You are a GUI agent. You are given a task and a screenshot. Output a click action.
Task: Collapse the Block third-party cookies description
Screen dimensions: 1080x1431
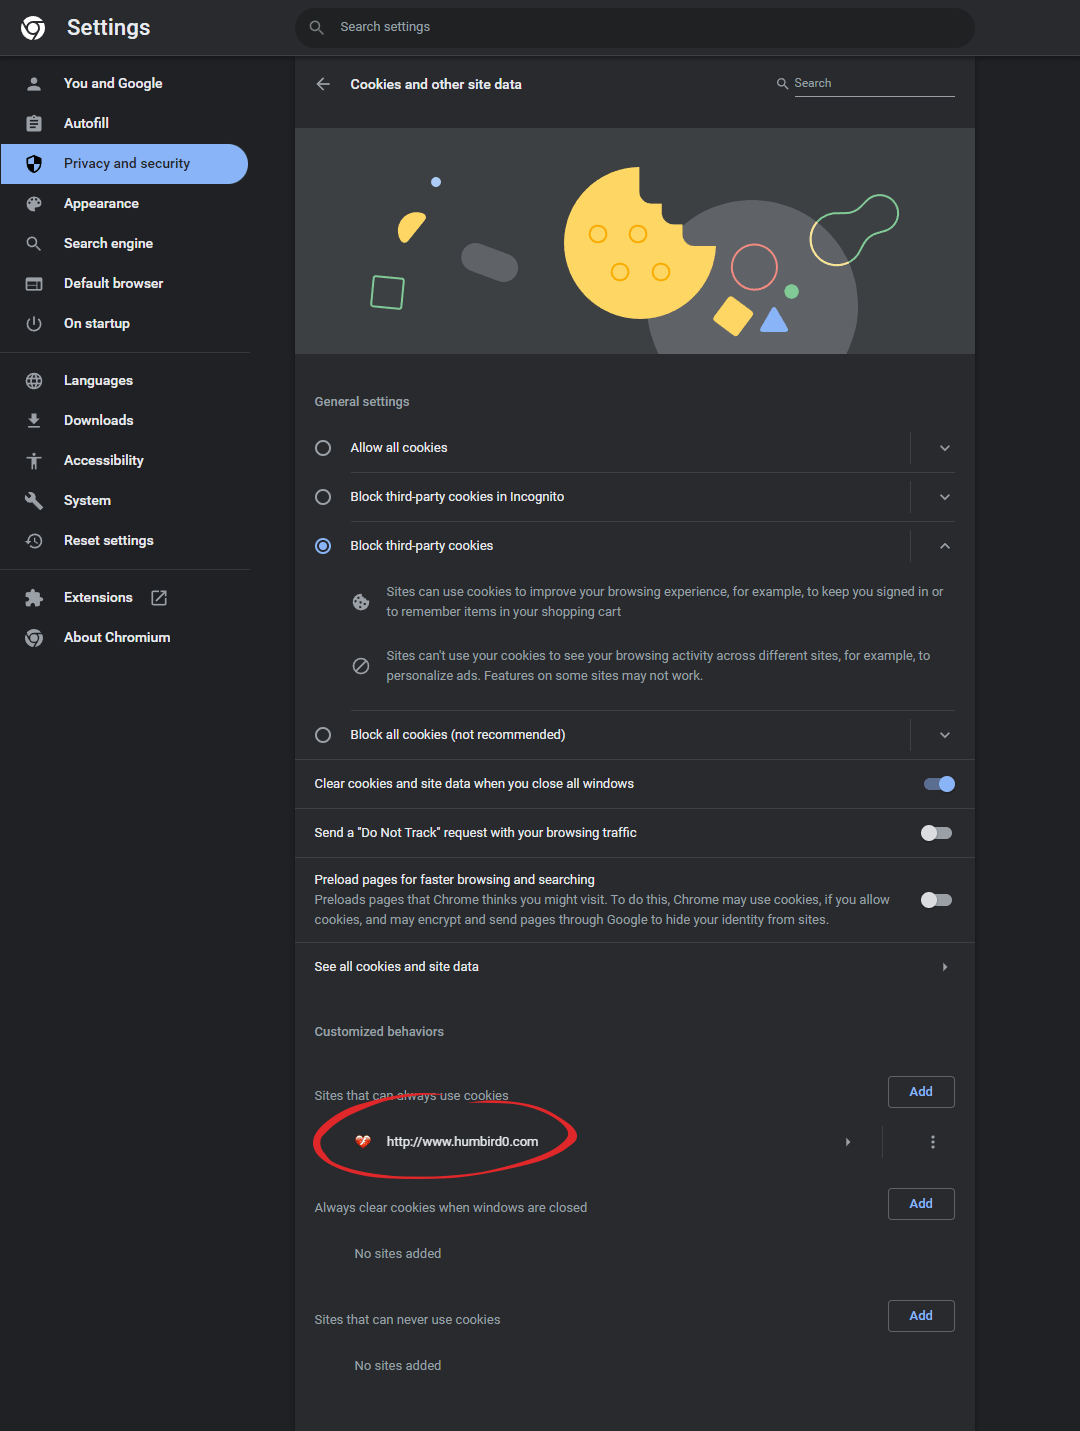point(944,546)
